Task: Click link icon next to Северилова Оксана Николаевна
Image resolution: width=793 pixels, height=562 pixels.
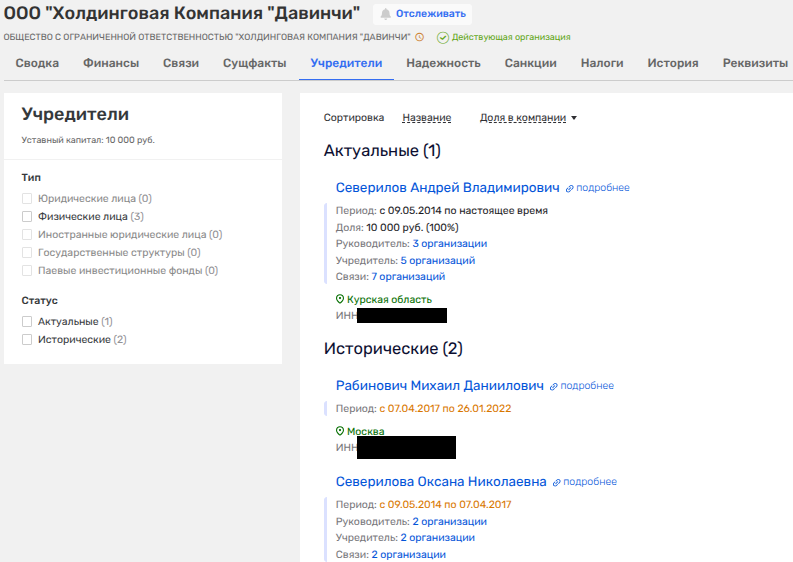Action: pos(557,482)
